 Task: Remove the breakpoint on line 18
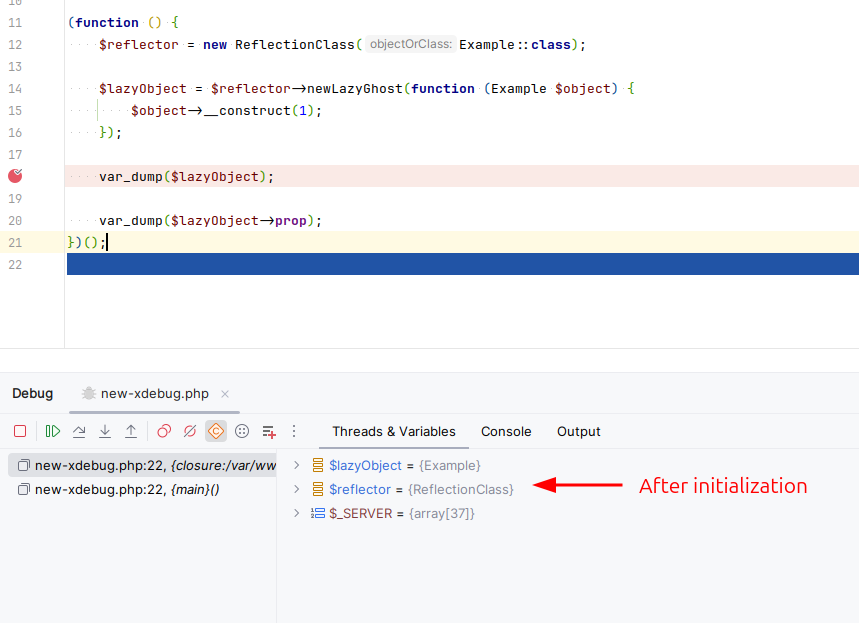coord(15,176)
